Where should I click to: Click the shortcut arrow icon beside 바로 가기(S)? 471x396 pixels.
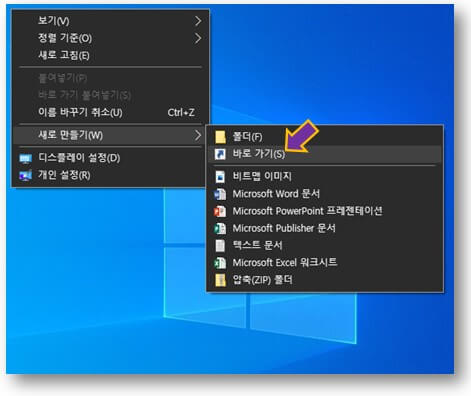click(220, 154)
